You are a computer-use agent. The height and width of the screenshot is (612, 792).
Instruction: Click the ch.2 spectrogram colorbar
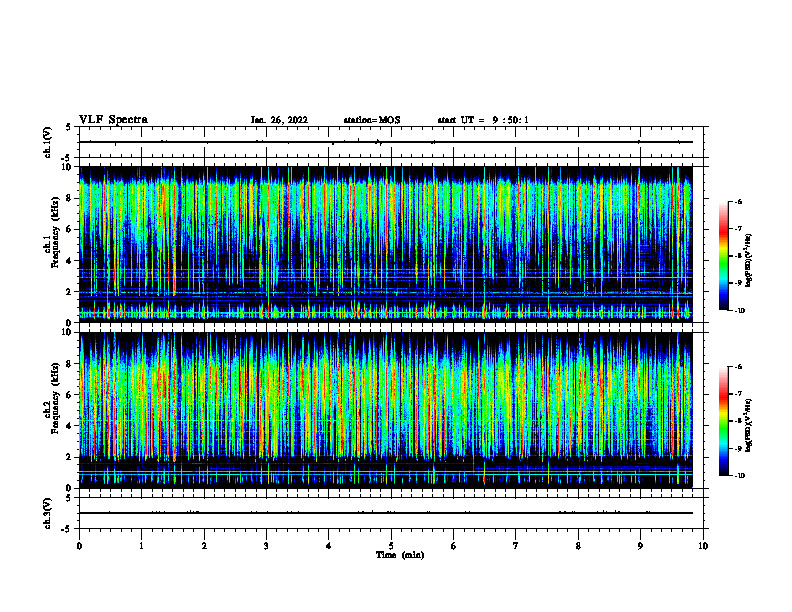click(723, 421)
